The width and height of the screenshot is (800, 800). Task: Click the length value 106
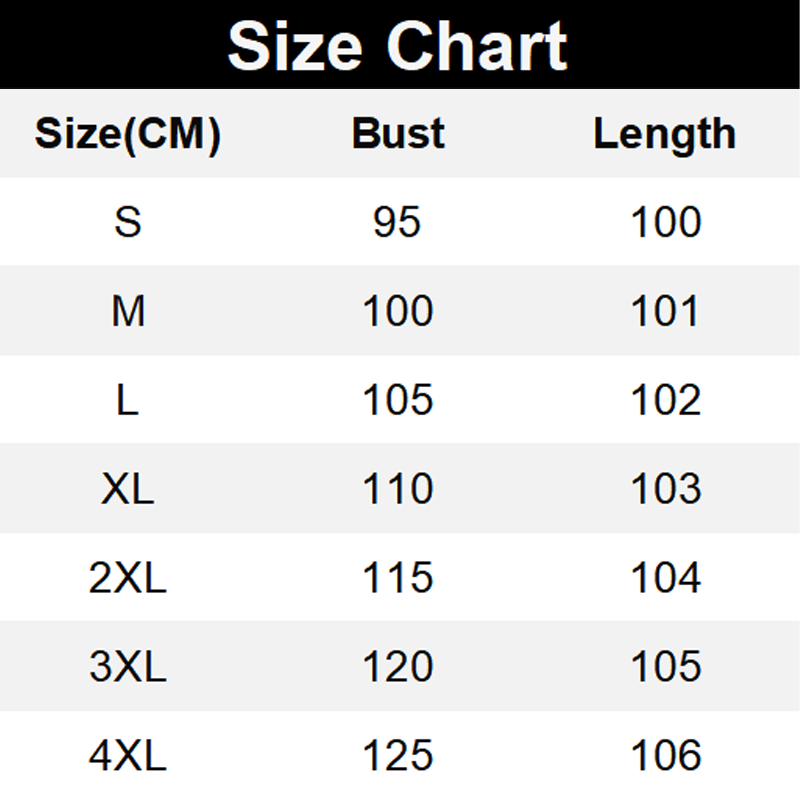coord(665,756)
